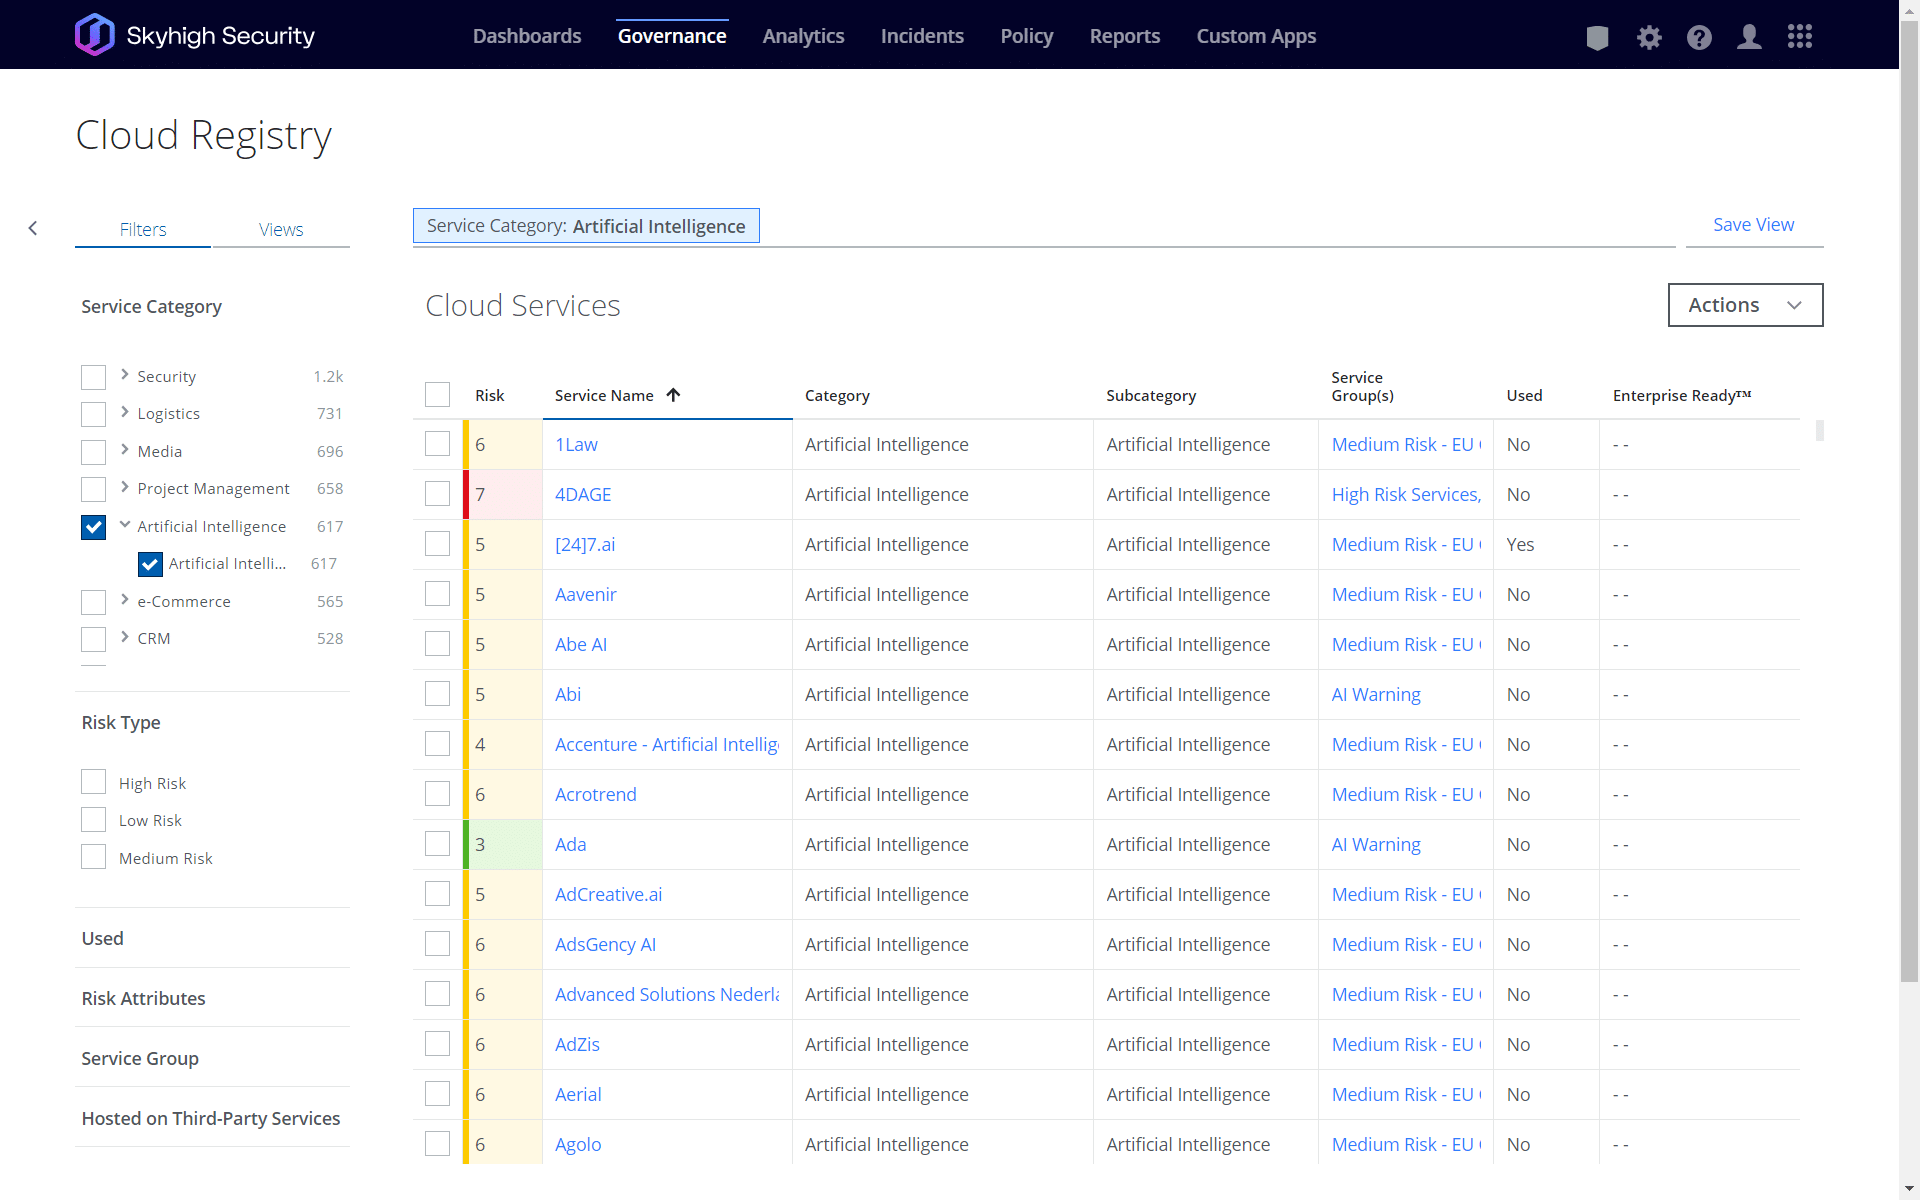This screenshot has width=1920, height=1200.
Task: Click the Service Name sort arrow
Action: [x=674, y=395]
